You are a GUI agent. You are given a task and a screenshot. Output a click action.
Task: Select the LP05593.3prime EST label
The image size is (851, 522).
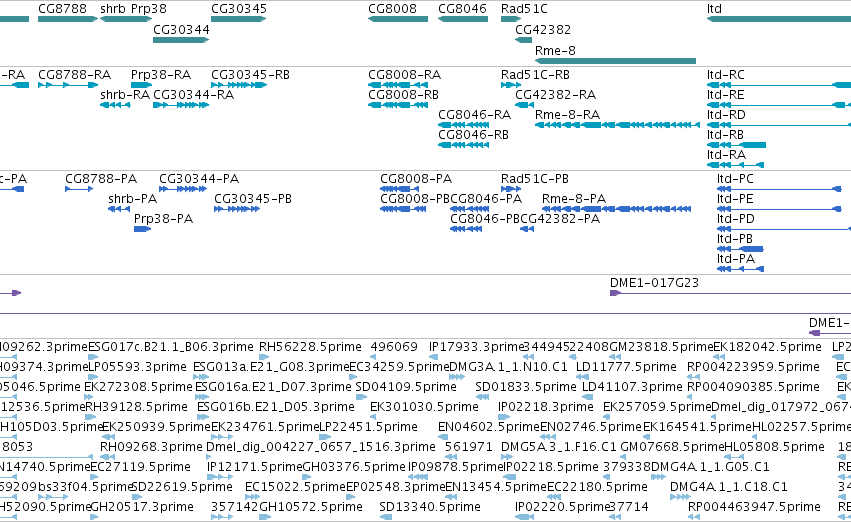[137, 367]
